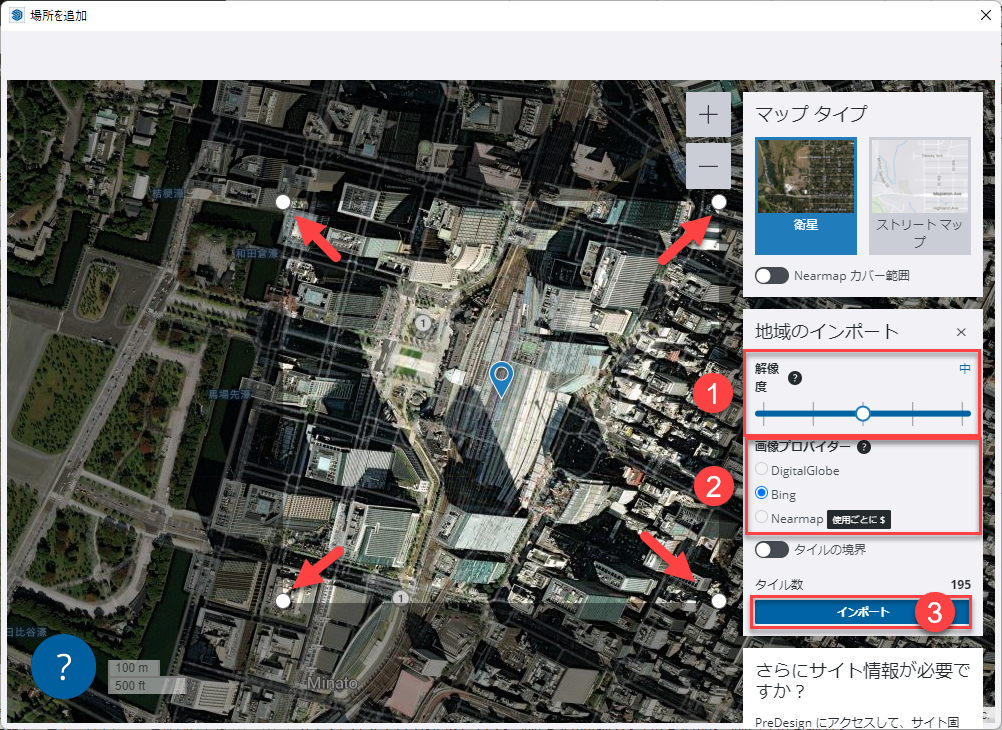Click the map zoom out minus button

coord(708,165)
